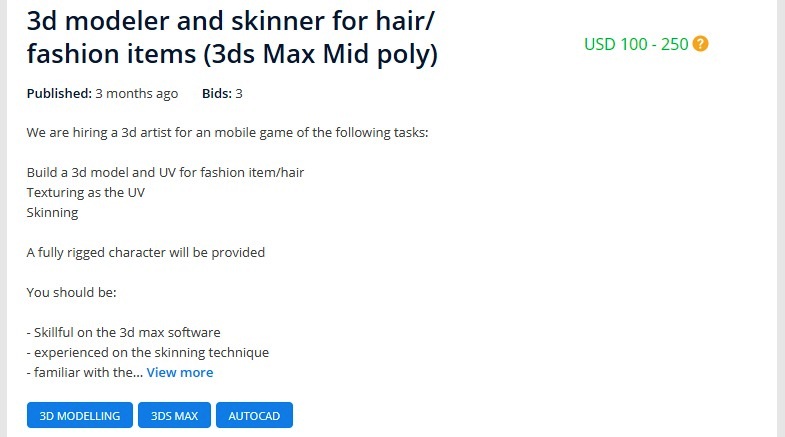Open the 3d modeler and skinner job title

pos(232,37)
